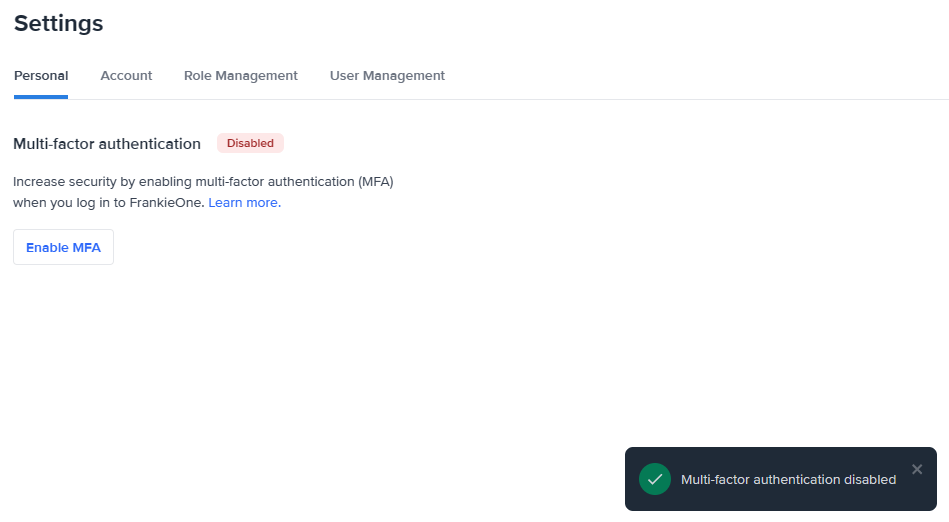Go to the User Management tab

(387, 76)
